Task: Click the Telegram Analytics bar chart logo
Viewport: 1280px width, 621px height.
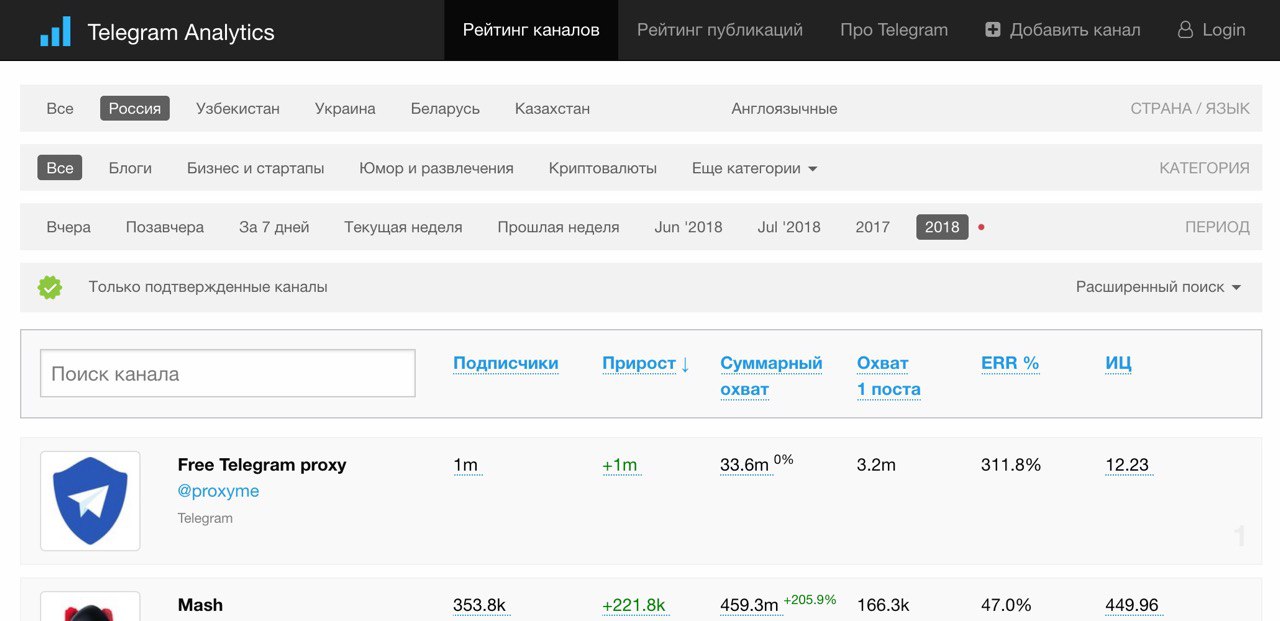Action: click(56, 31)
